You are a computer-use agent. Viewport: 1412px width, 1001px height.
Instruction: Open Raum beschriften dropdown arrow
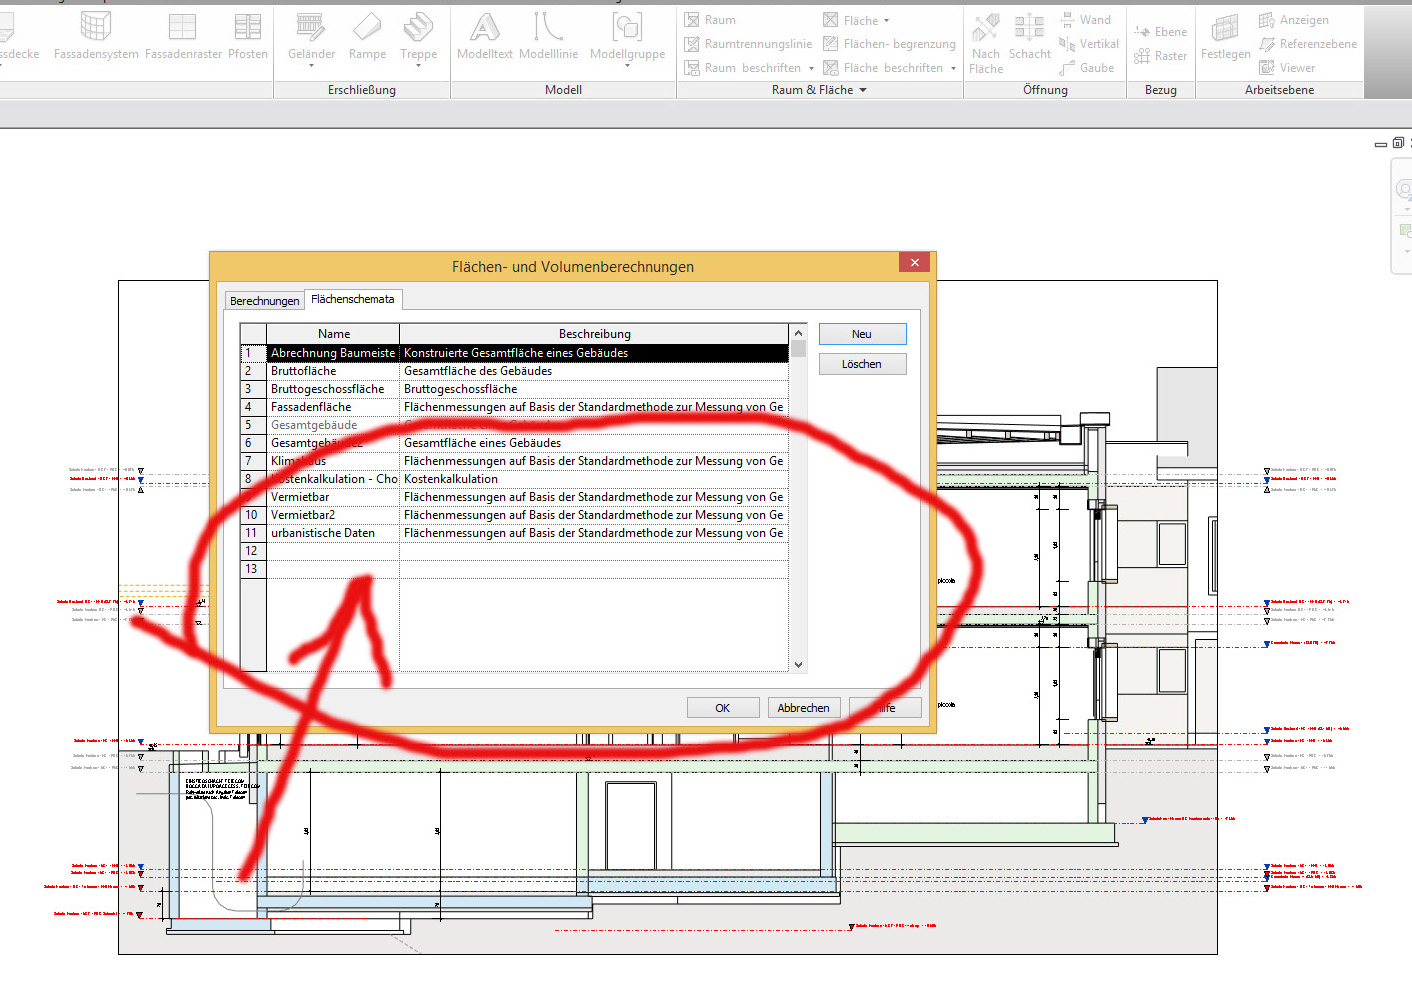pyautogui.click(x=811, y=68)
